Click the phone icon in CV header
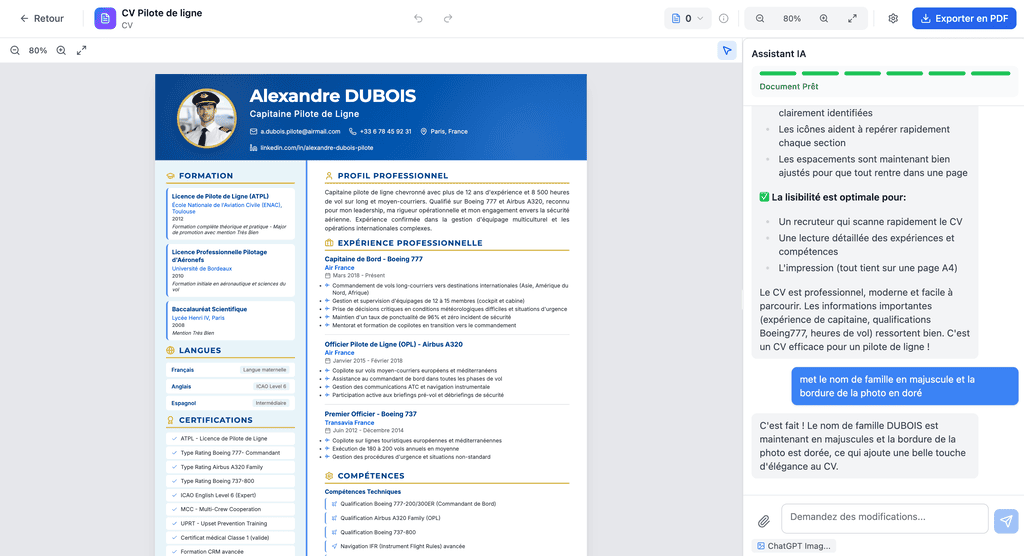This screenshot has height=556, width=1024. 353,131
